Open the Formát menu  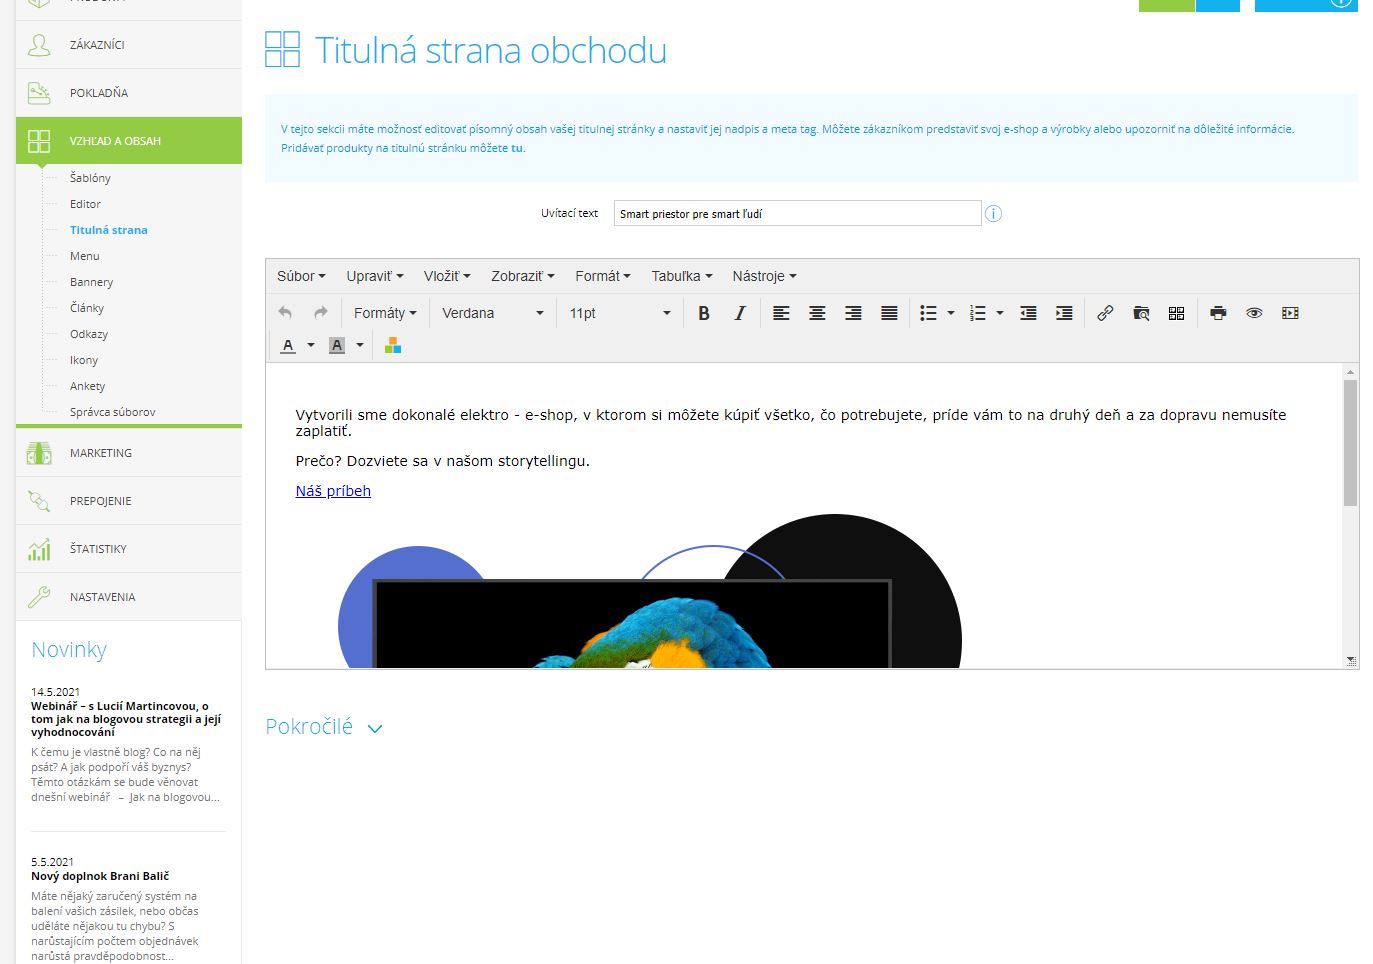click(603, 276)
